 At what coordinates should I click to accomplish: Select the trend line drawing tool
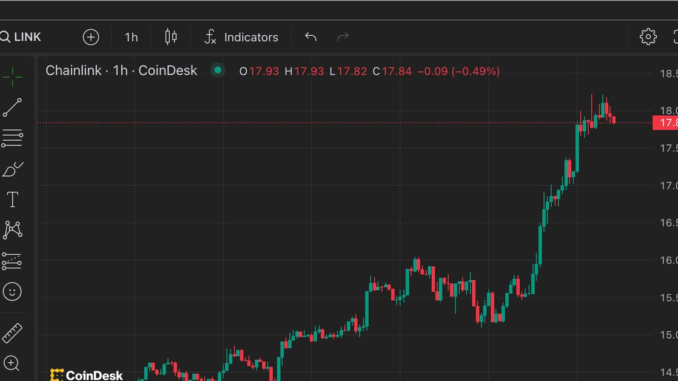[x=12, y=108]
